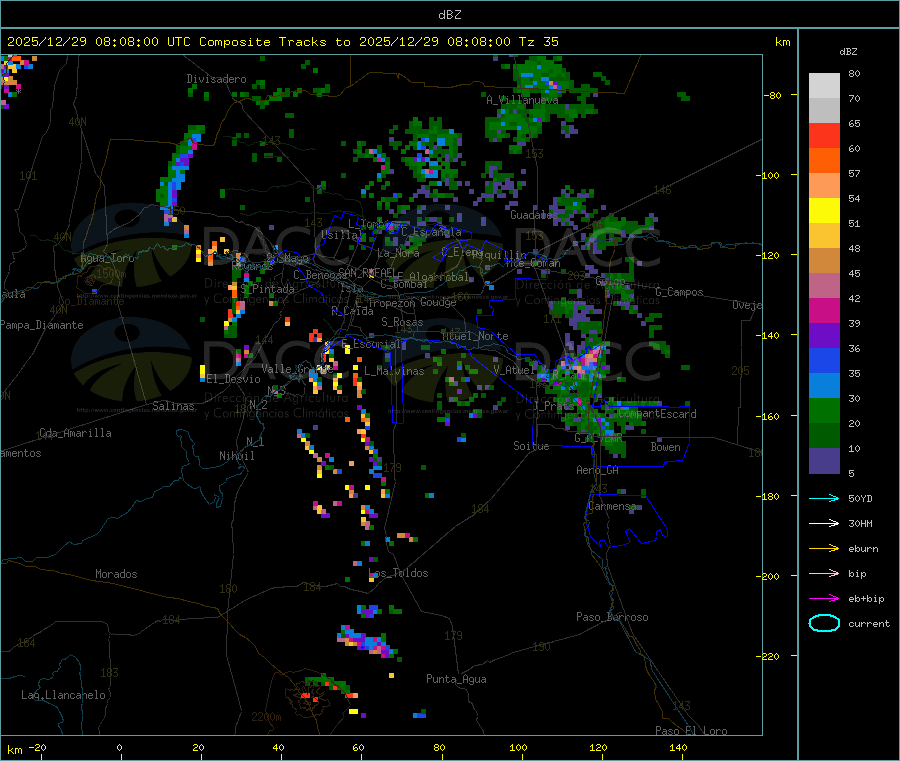Viewport: 900px width, 761px height.
Task: Click the Salinas place label
Action: 173,406
